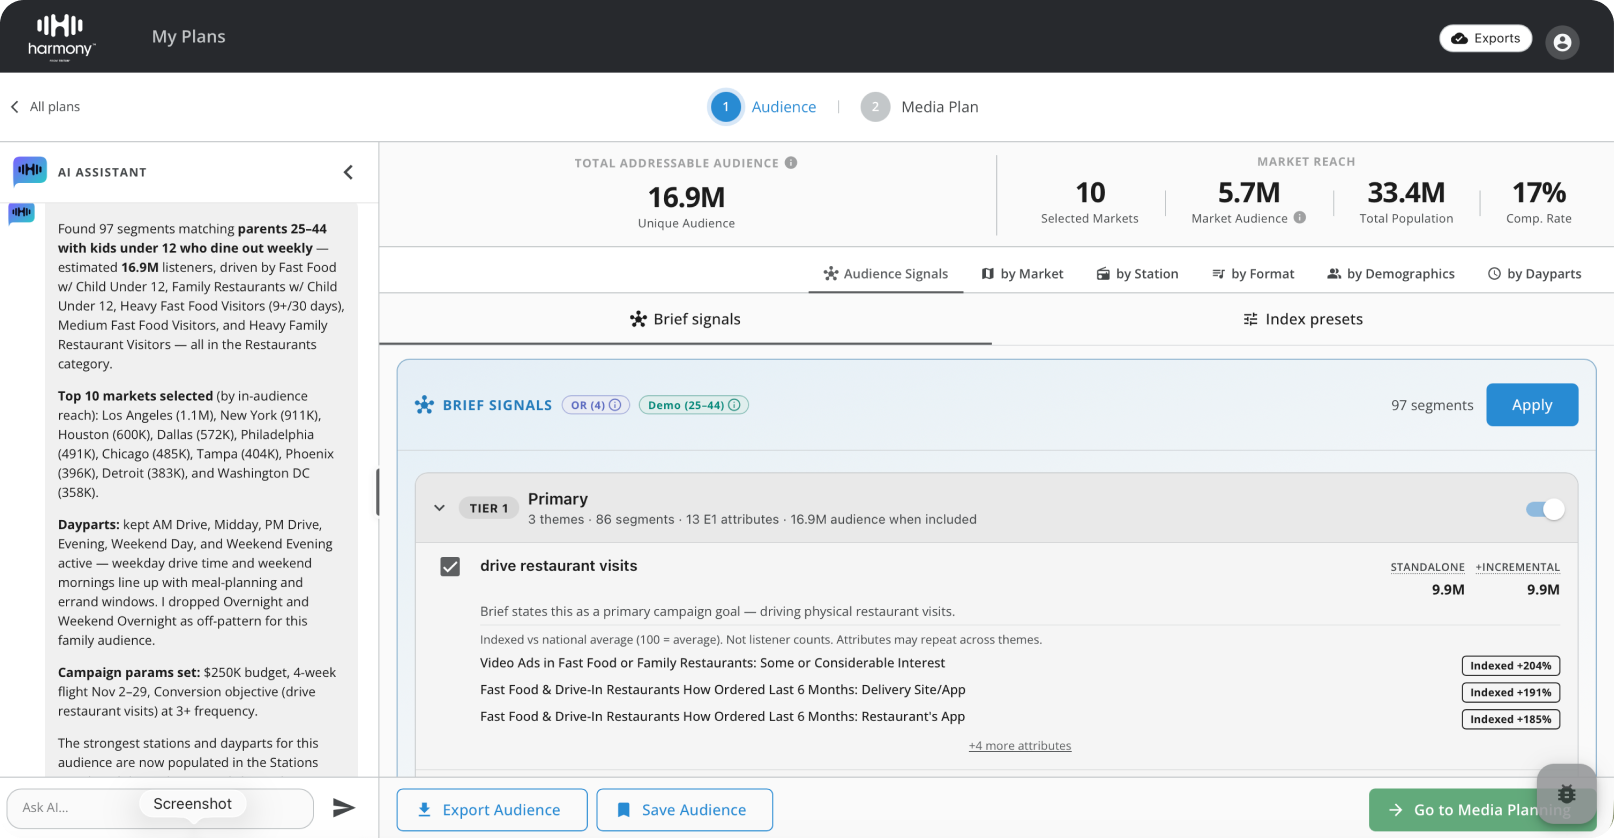Click the bug report floating icon
Image resolution: width=1614 pixels, height=838 pixels.
click(1566, 794)
